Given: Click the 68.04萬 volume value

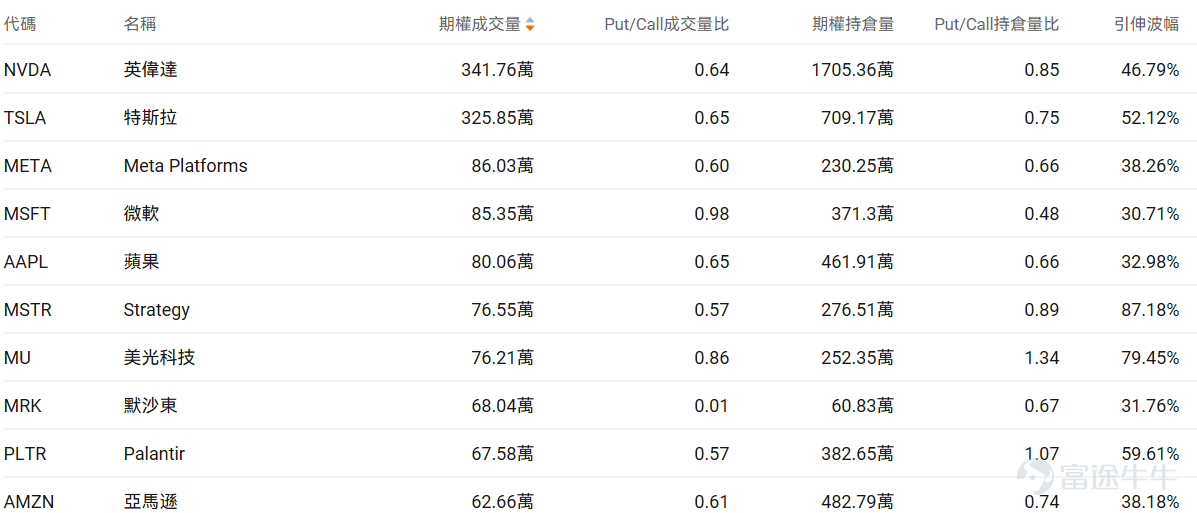Looking at the screenshot, I should tap(502, 406).
